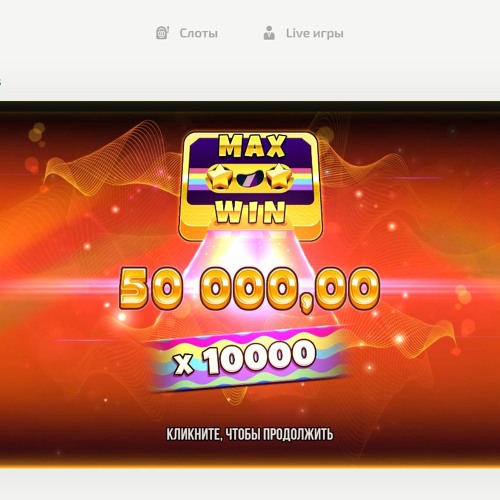Screen dimensions: 500x500
Task: Click the word MAX on the cassette
Action: (252, 146)
